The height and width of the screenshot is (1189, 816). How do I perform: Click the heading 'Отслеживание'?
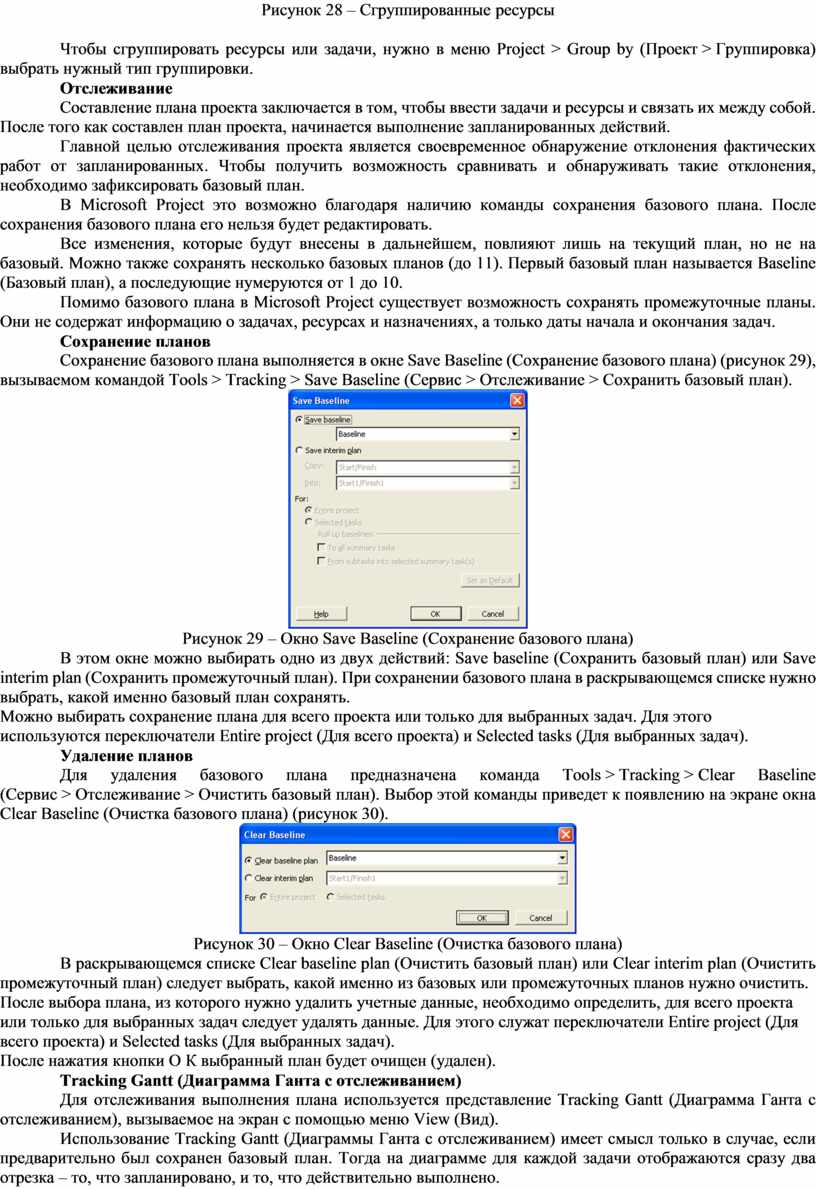point(116,88)
